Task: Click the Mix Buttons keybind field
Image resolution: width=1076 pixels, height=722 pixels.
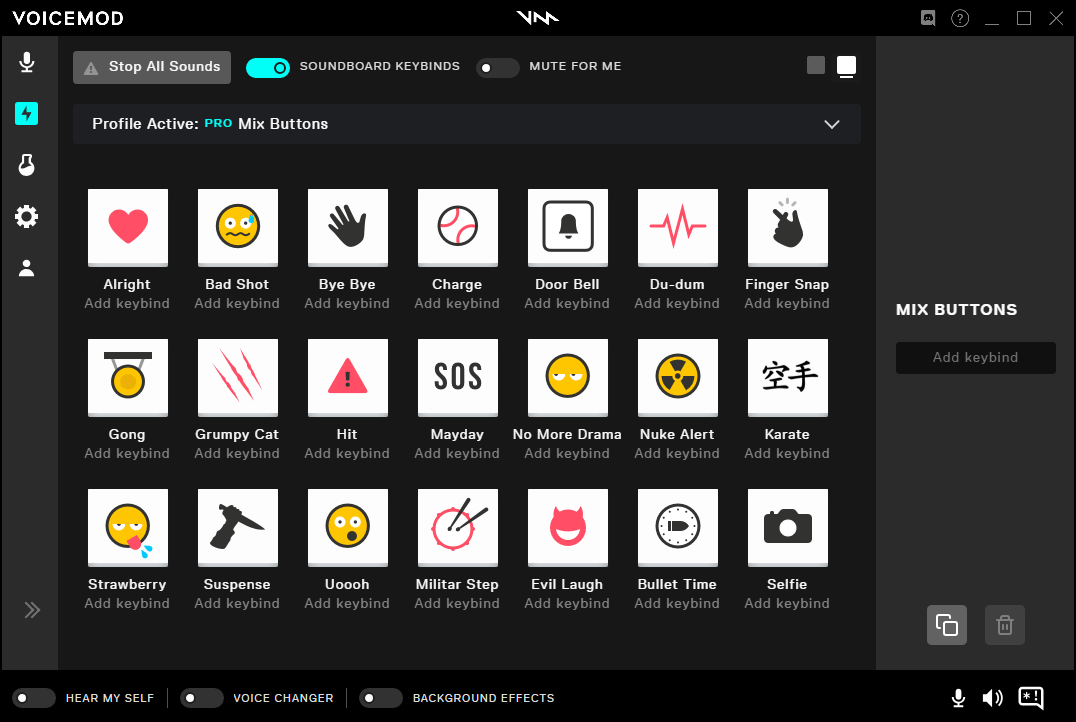Action: pos(975,357)
